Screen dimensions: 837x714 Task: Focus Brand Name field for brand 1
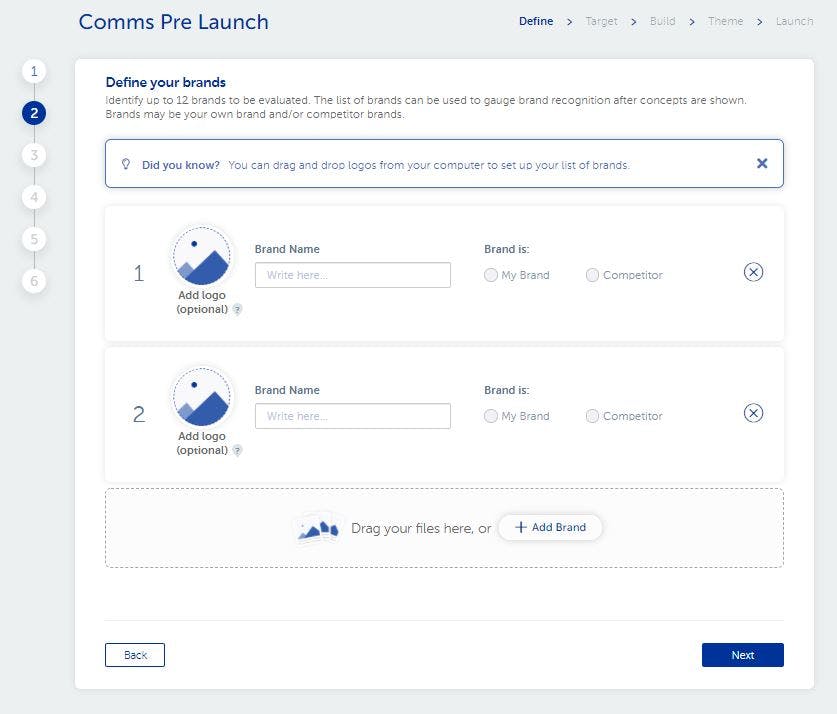click(353, 275)
